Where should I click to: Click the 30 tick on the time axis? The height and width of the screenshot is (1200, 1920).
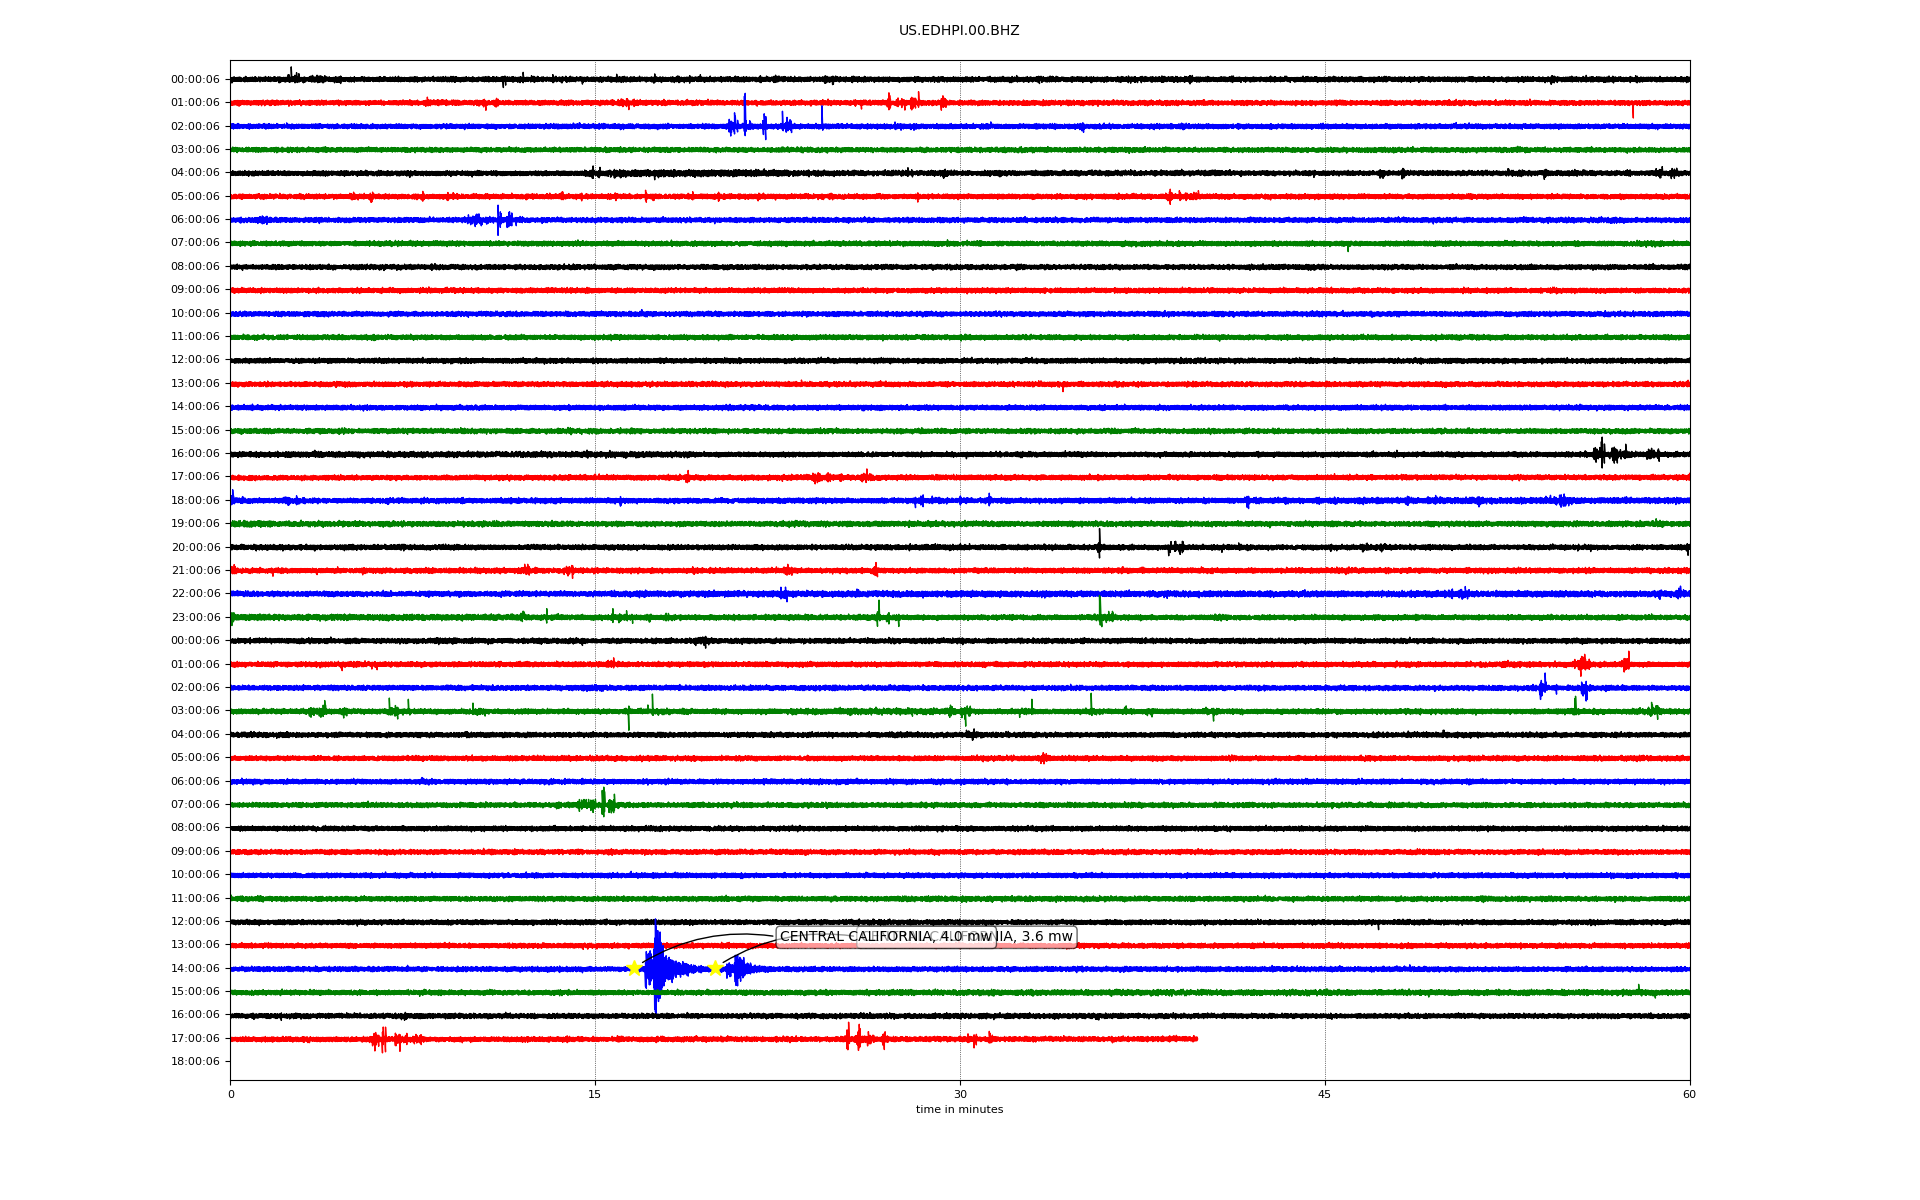click(960, 1094)
